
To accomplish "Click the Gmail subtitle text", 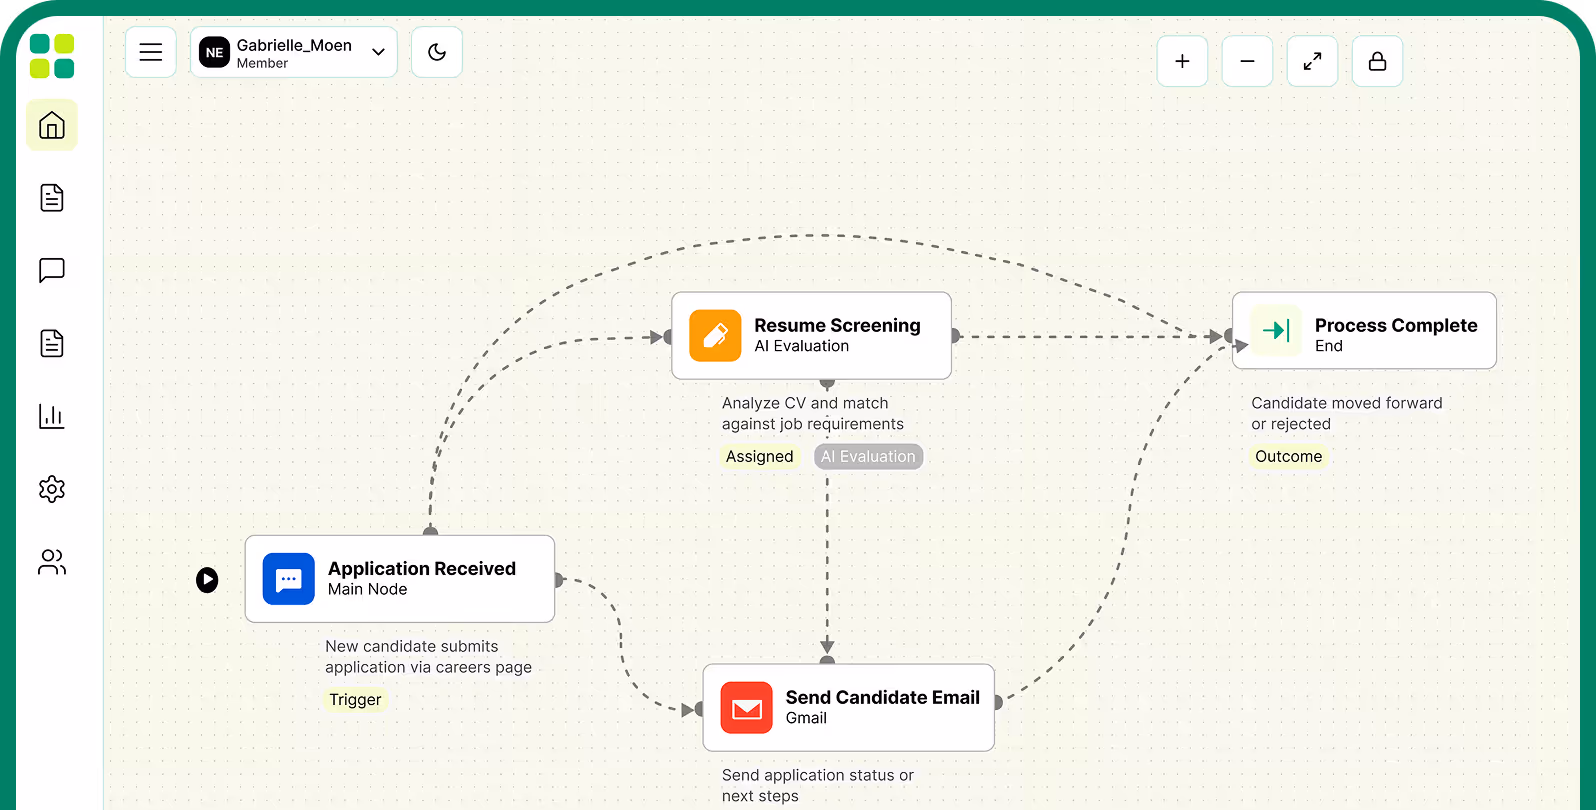I will [x=806, y=718].
